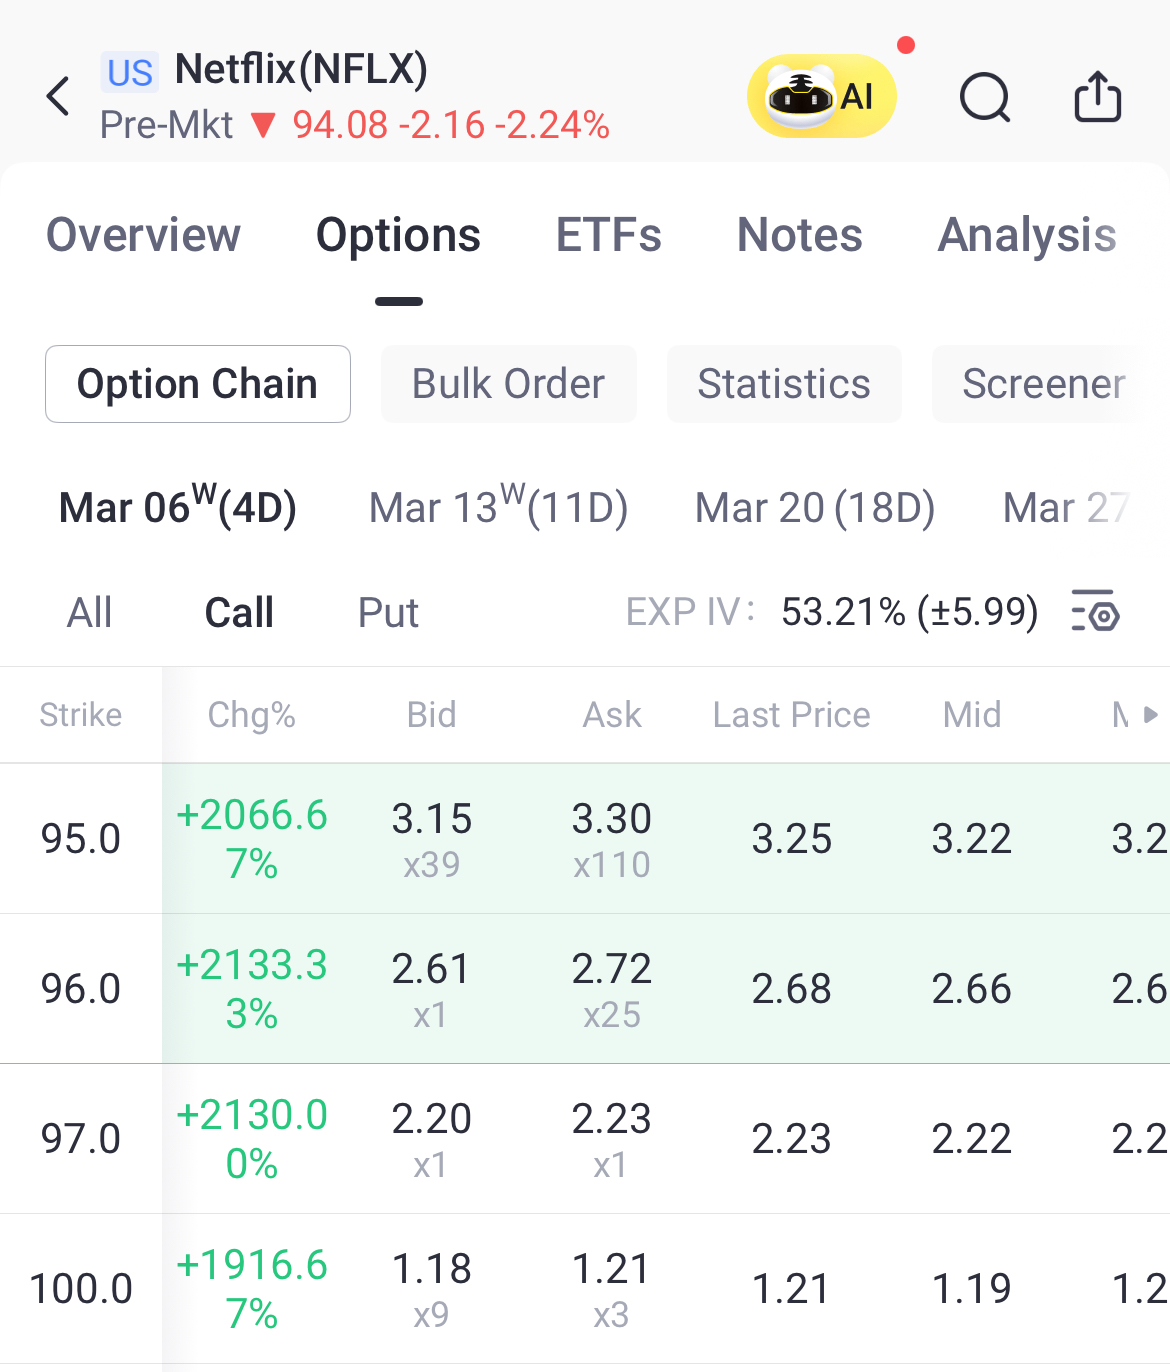Open the Statistics section
Image resolution: width=1170 pixels, height=1372 pixels.
(x=784, y=384)
